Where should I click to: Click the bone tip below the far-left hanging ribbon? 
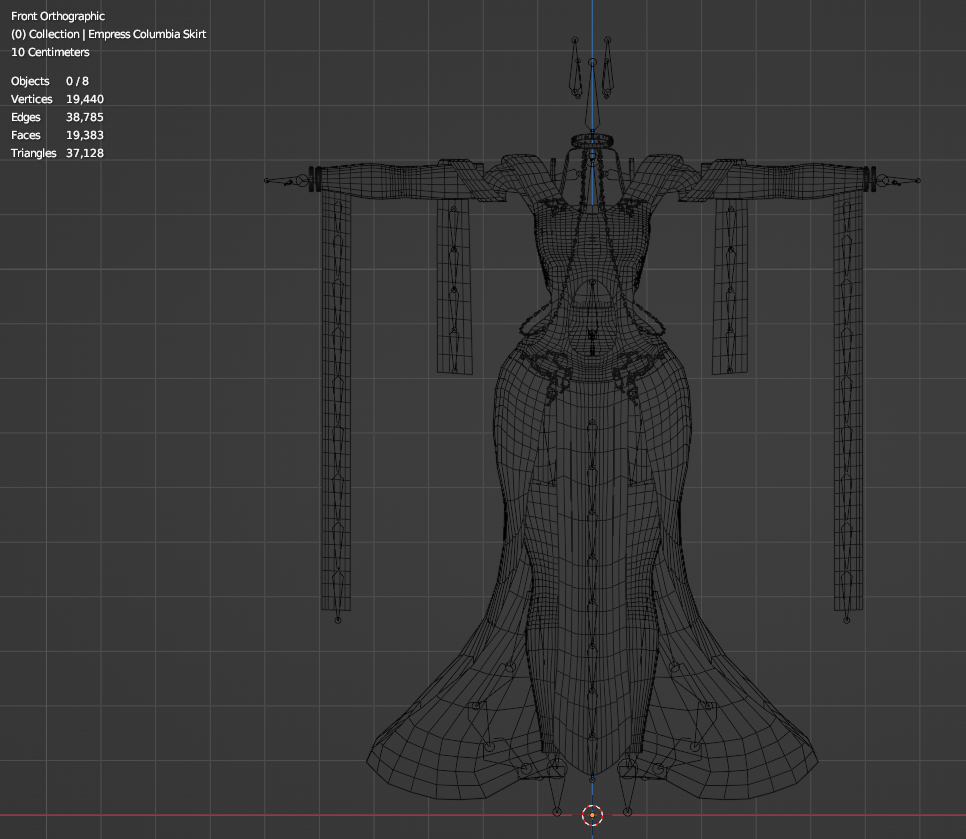coord(337,620)
